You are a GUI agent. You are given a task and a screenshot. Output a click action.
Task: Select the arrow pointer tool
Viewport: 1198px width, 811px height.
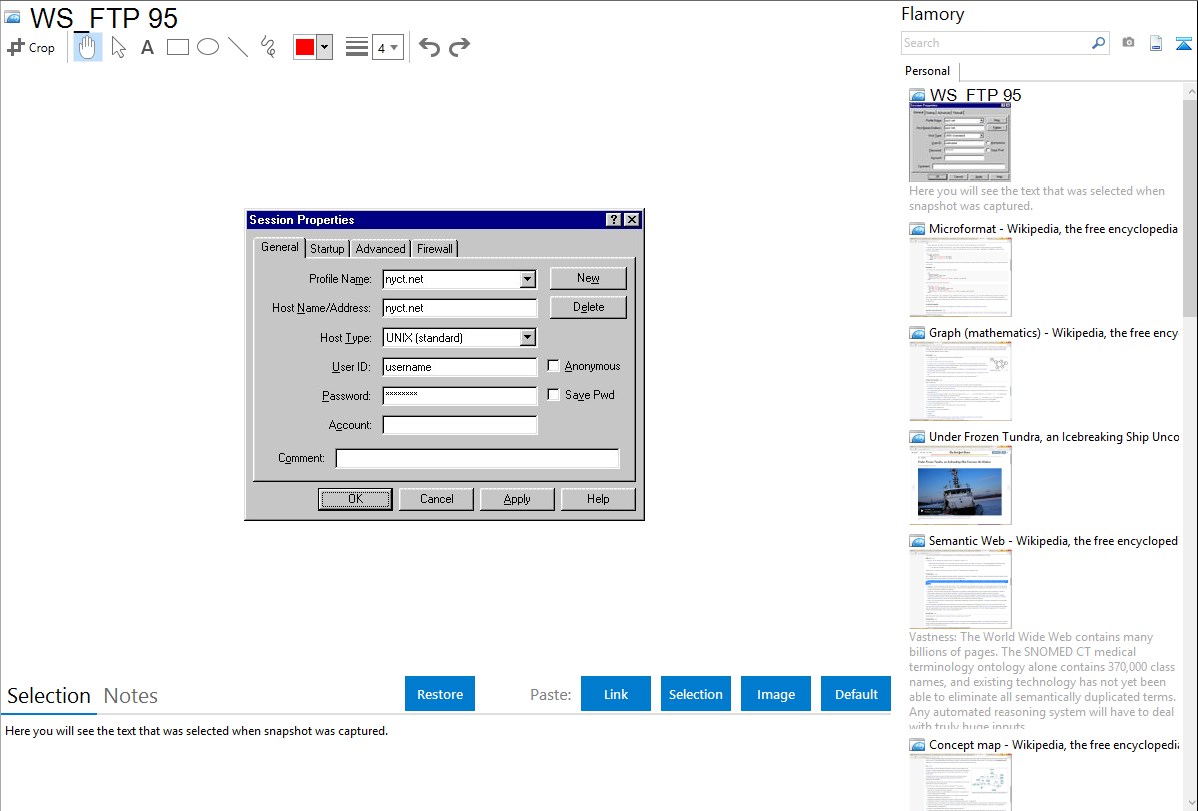(x=118, y=47)
